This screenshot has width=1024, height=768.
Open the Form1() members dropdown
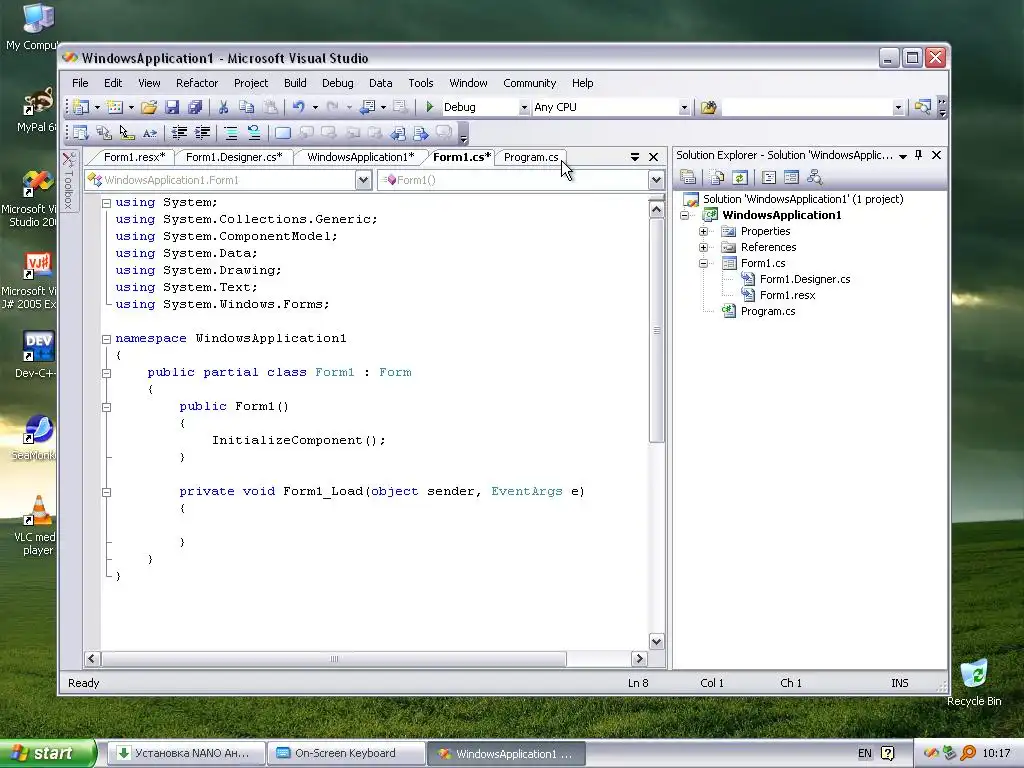click(656, 180)
